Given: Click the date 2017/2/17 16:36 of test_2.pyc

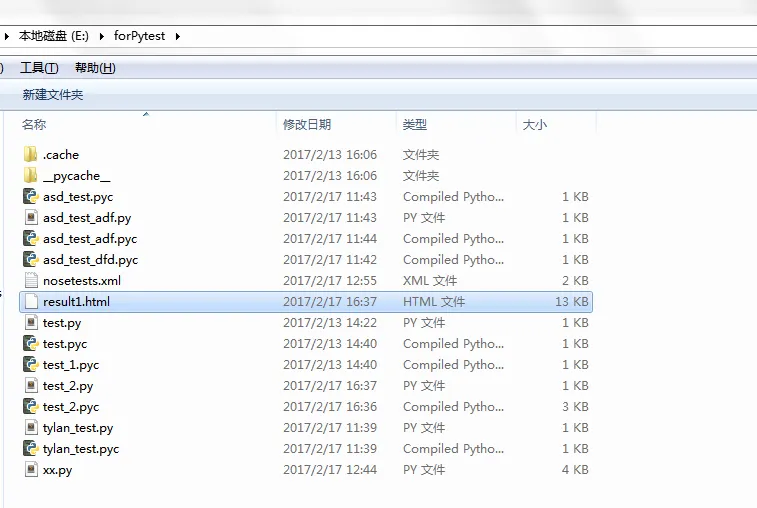Looking at the screenshot, I should click(x=330, y=407).
